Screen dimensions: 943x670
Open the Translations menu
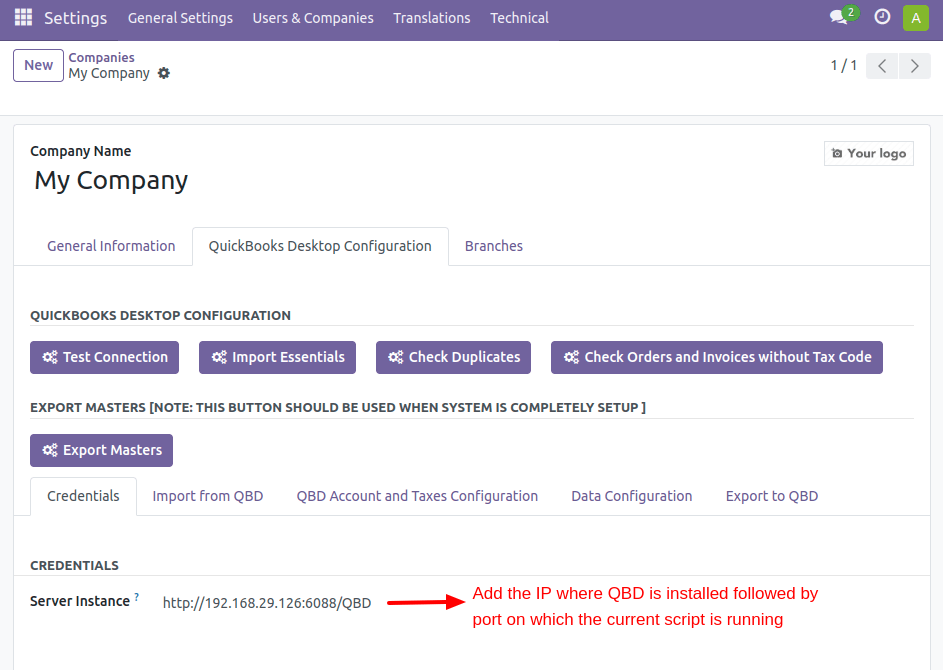(x=432, y=18)
